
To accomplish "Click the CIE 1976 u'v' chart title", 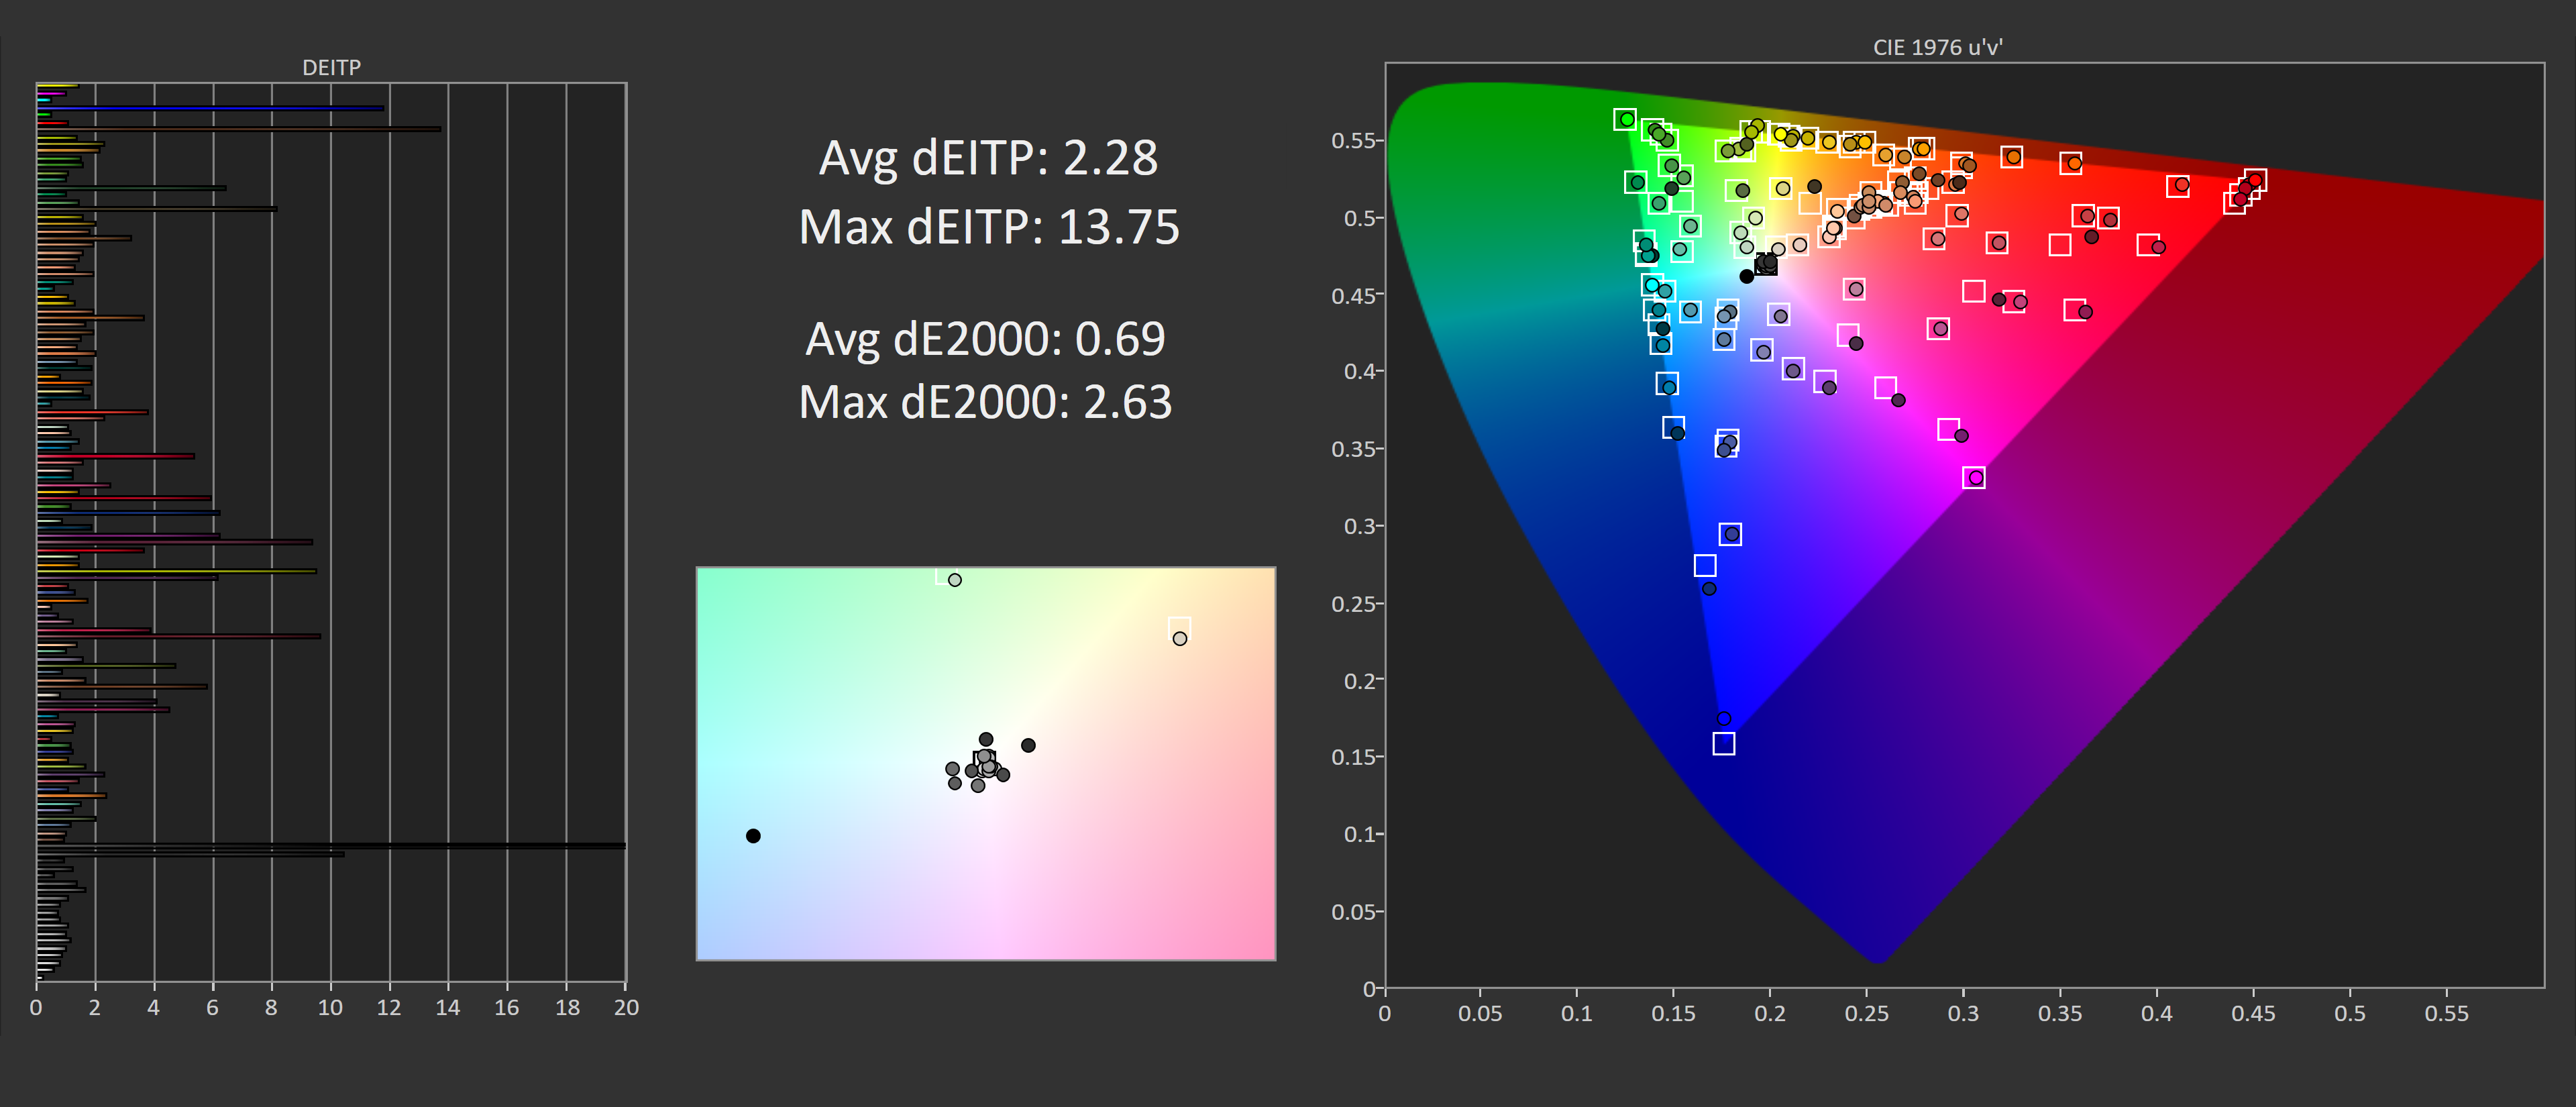I will (x=1937, y=47).
